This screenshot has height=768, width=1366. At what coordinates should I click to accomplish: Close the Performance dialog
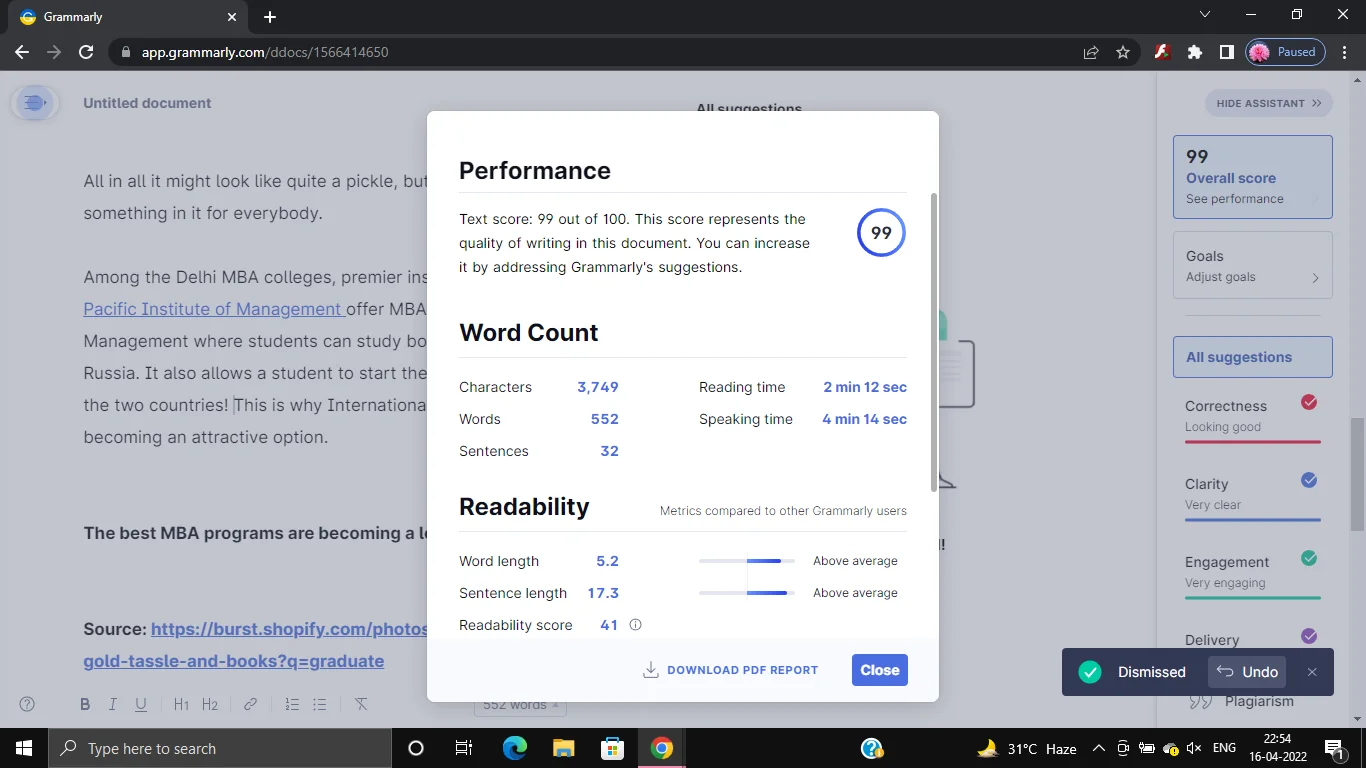[879, 670]
